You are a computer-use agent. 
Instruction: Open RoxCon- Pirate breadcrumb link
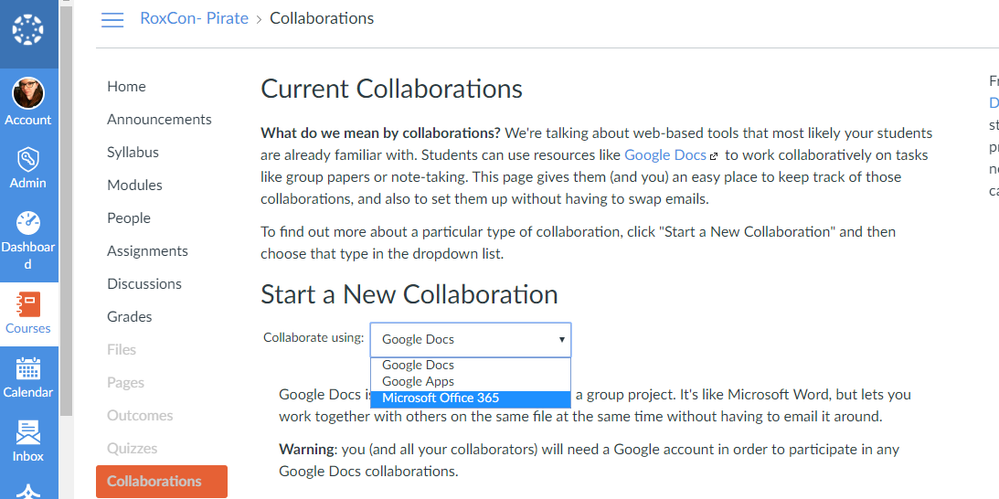pos(194,18)
